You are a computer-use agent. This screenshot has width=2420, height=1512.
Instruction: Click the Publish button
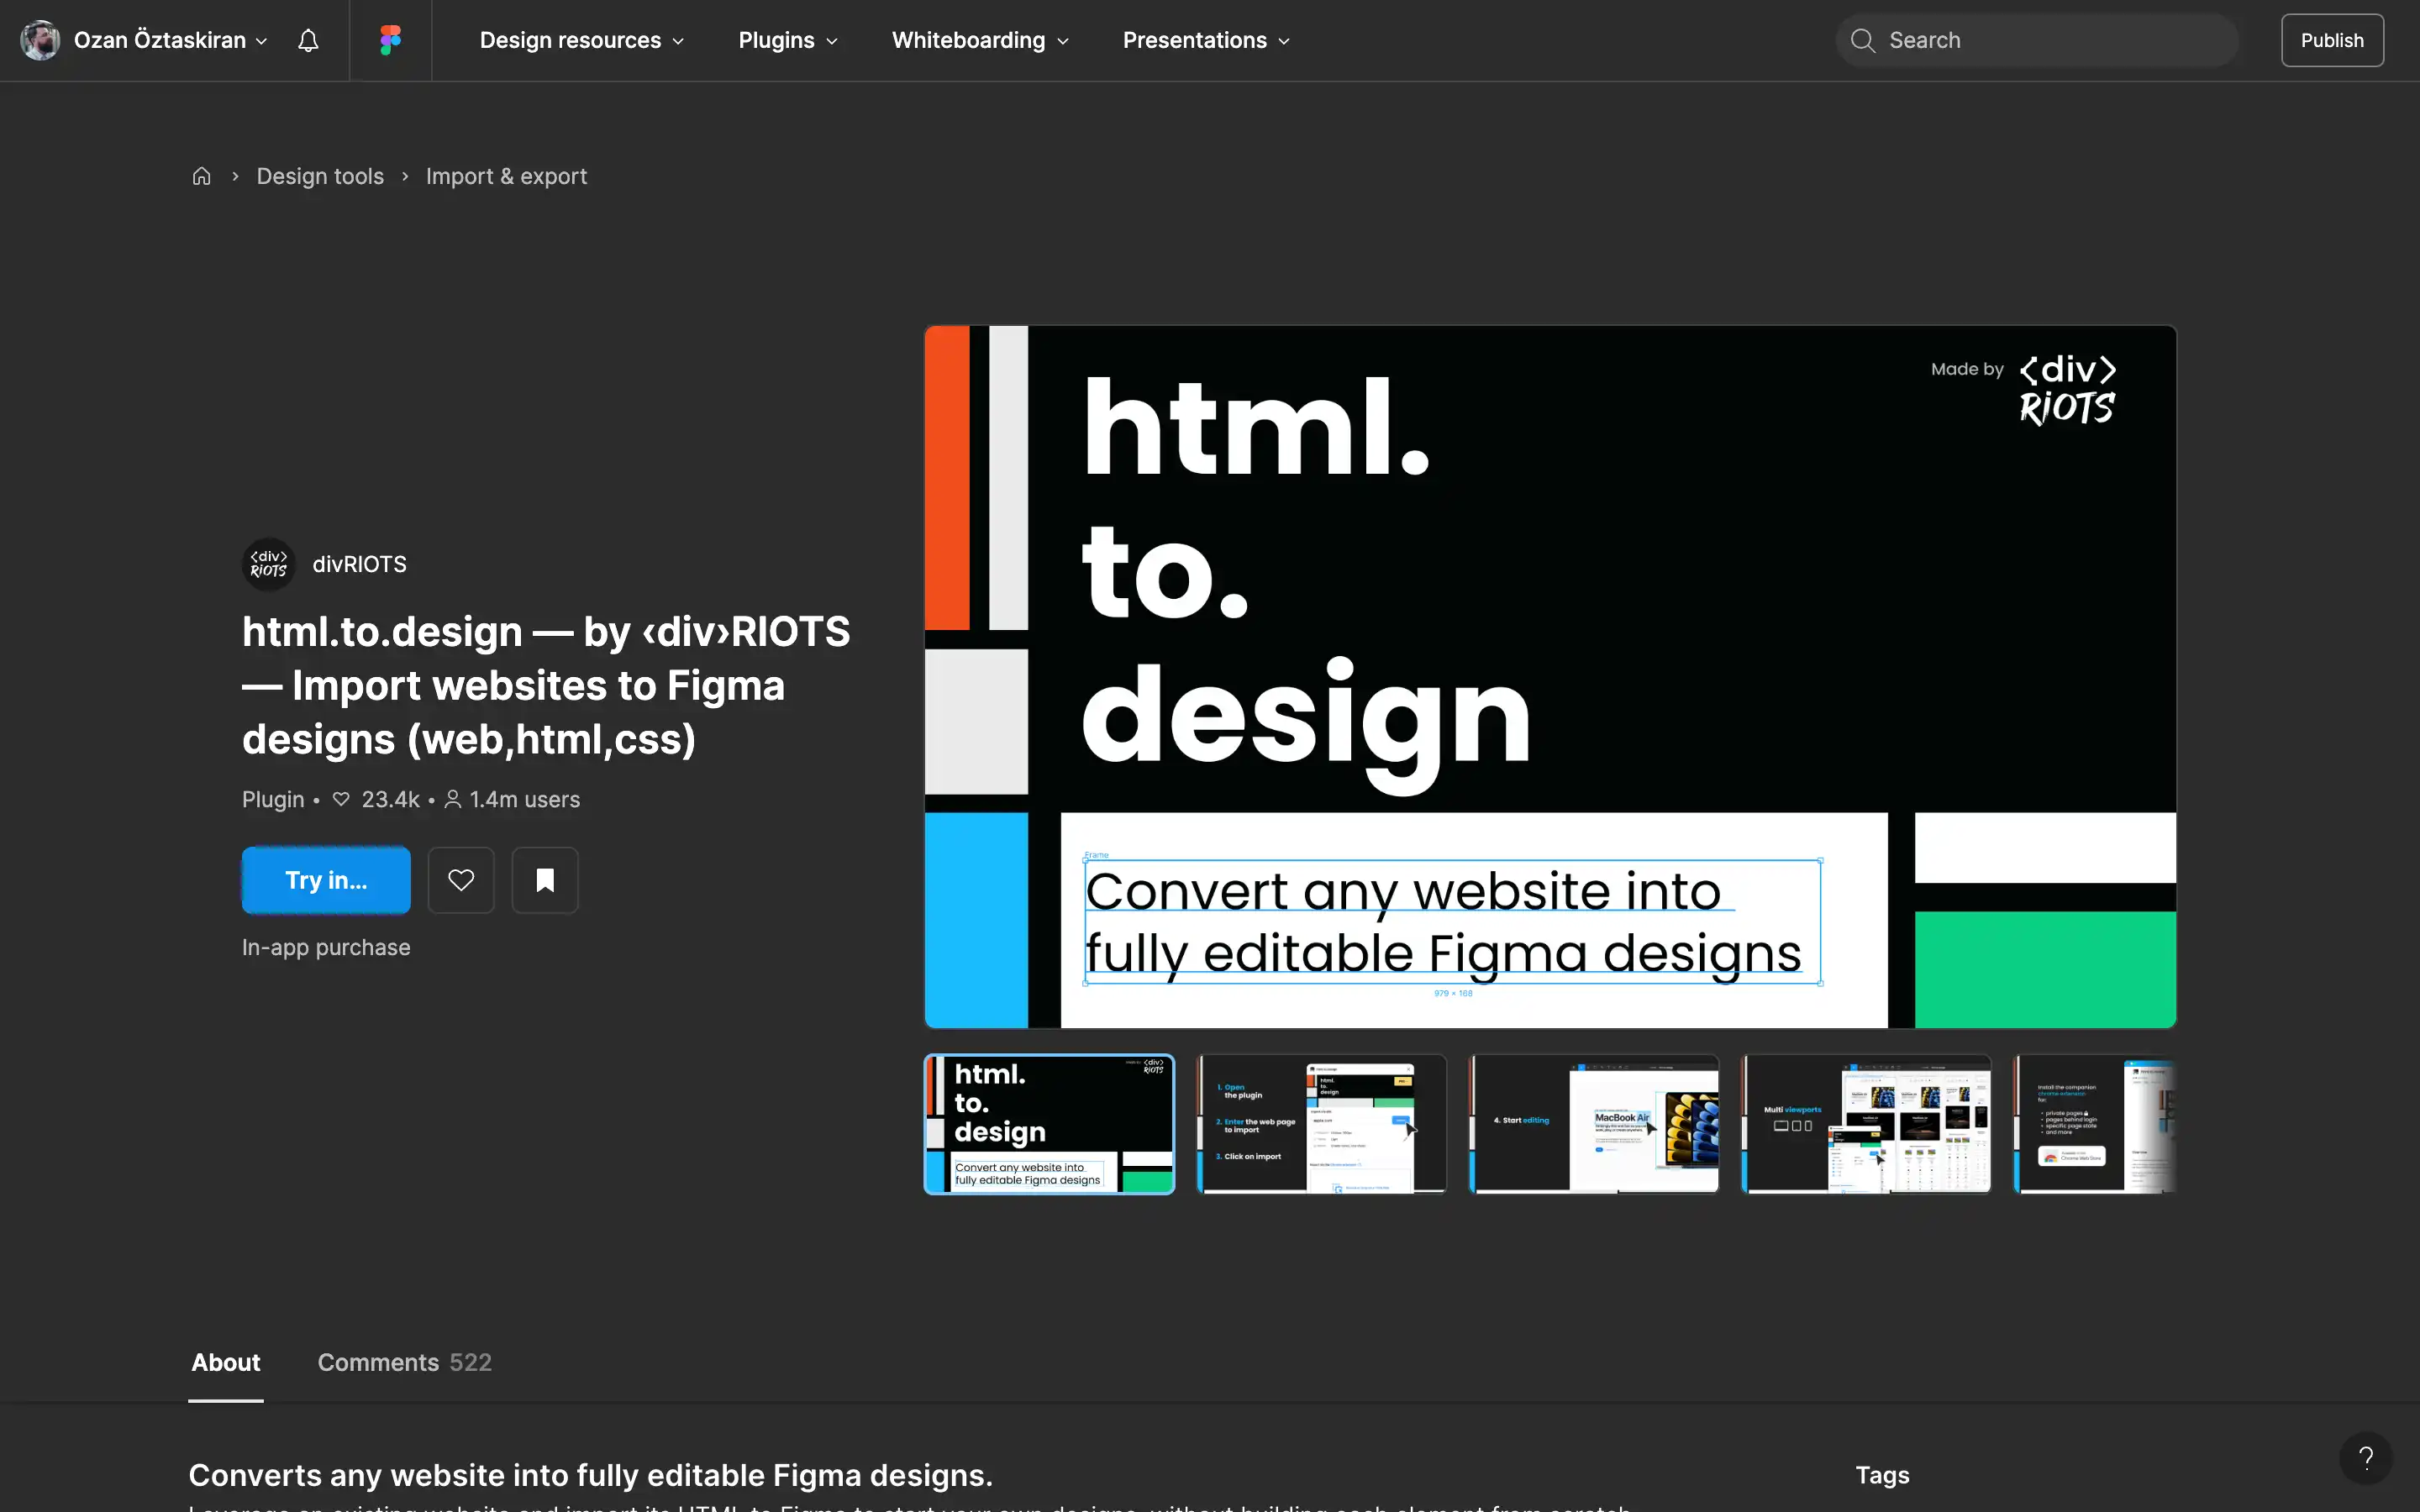tap(2332, 40)
